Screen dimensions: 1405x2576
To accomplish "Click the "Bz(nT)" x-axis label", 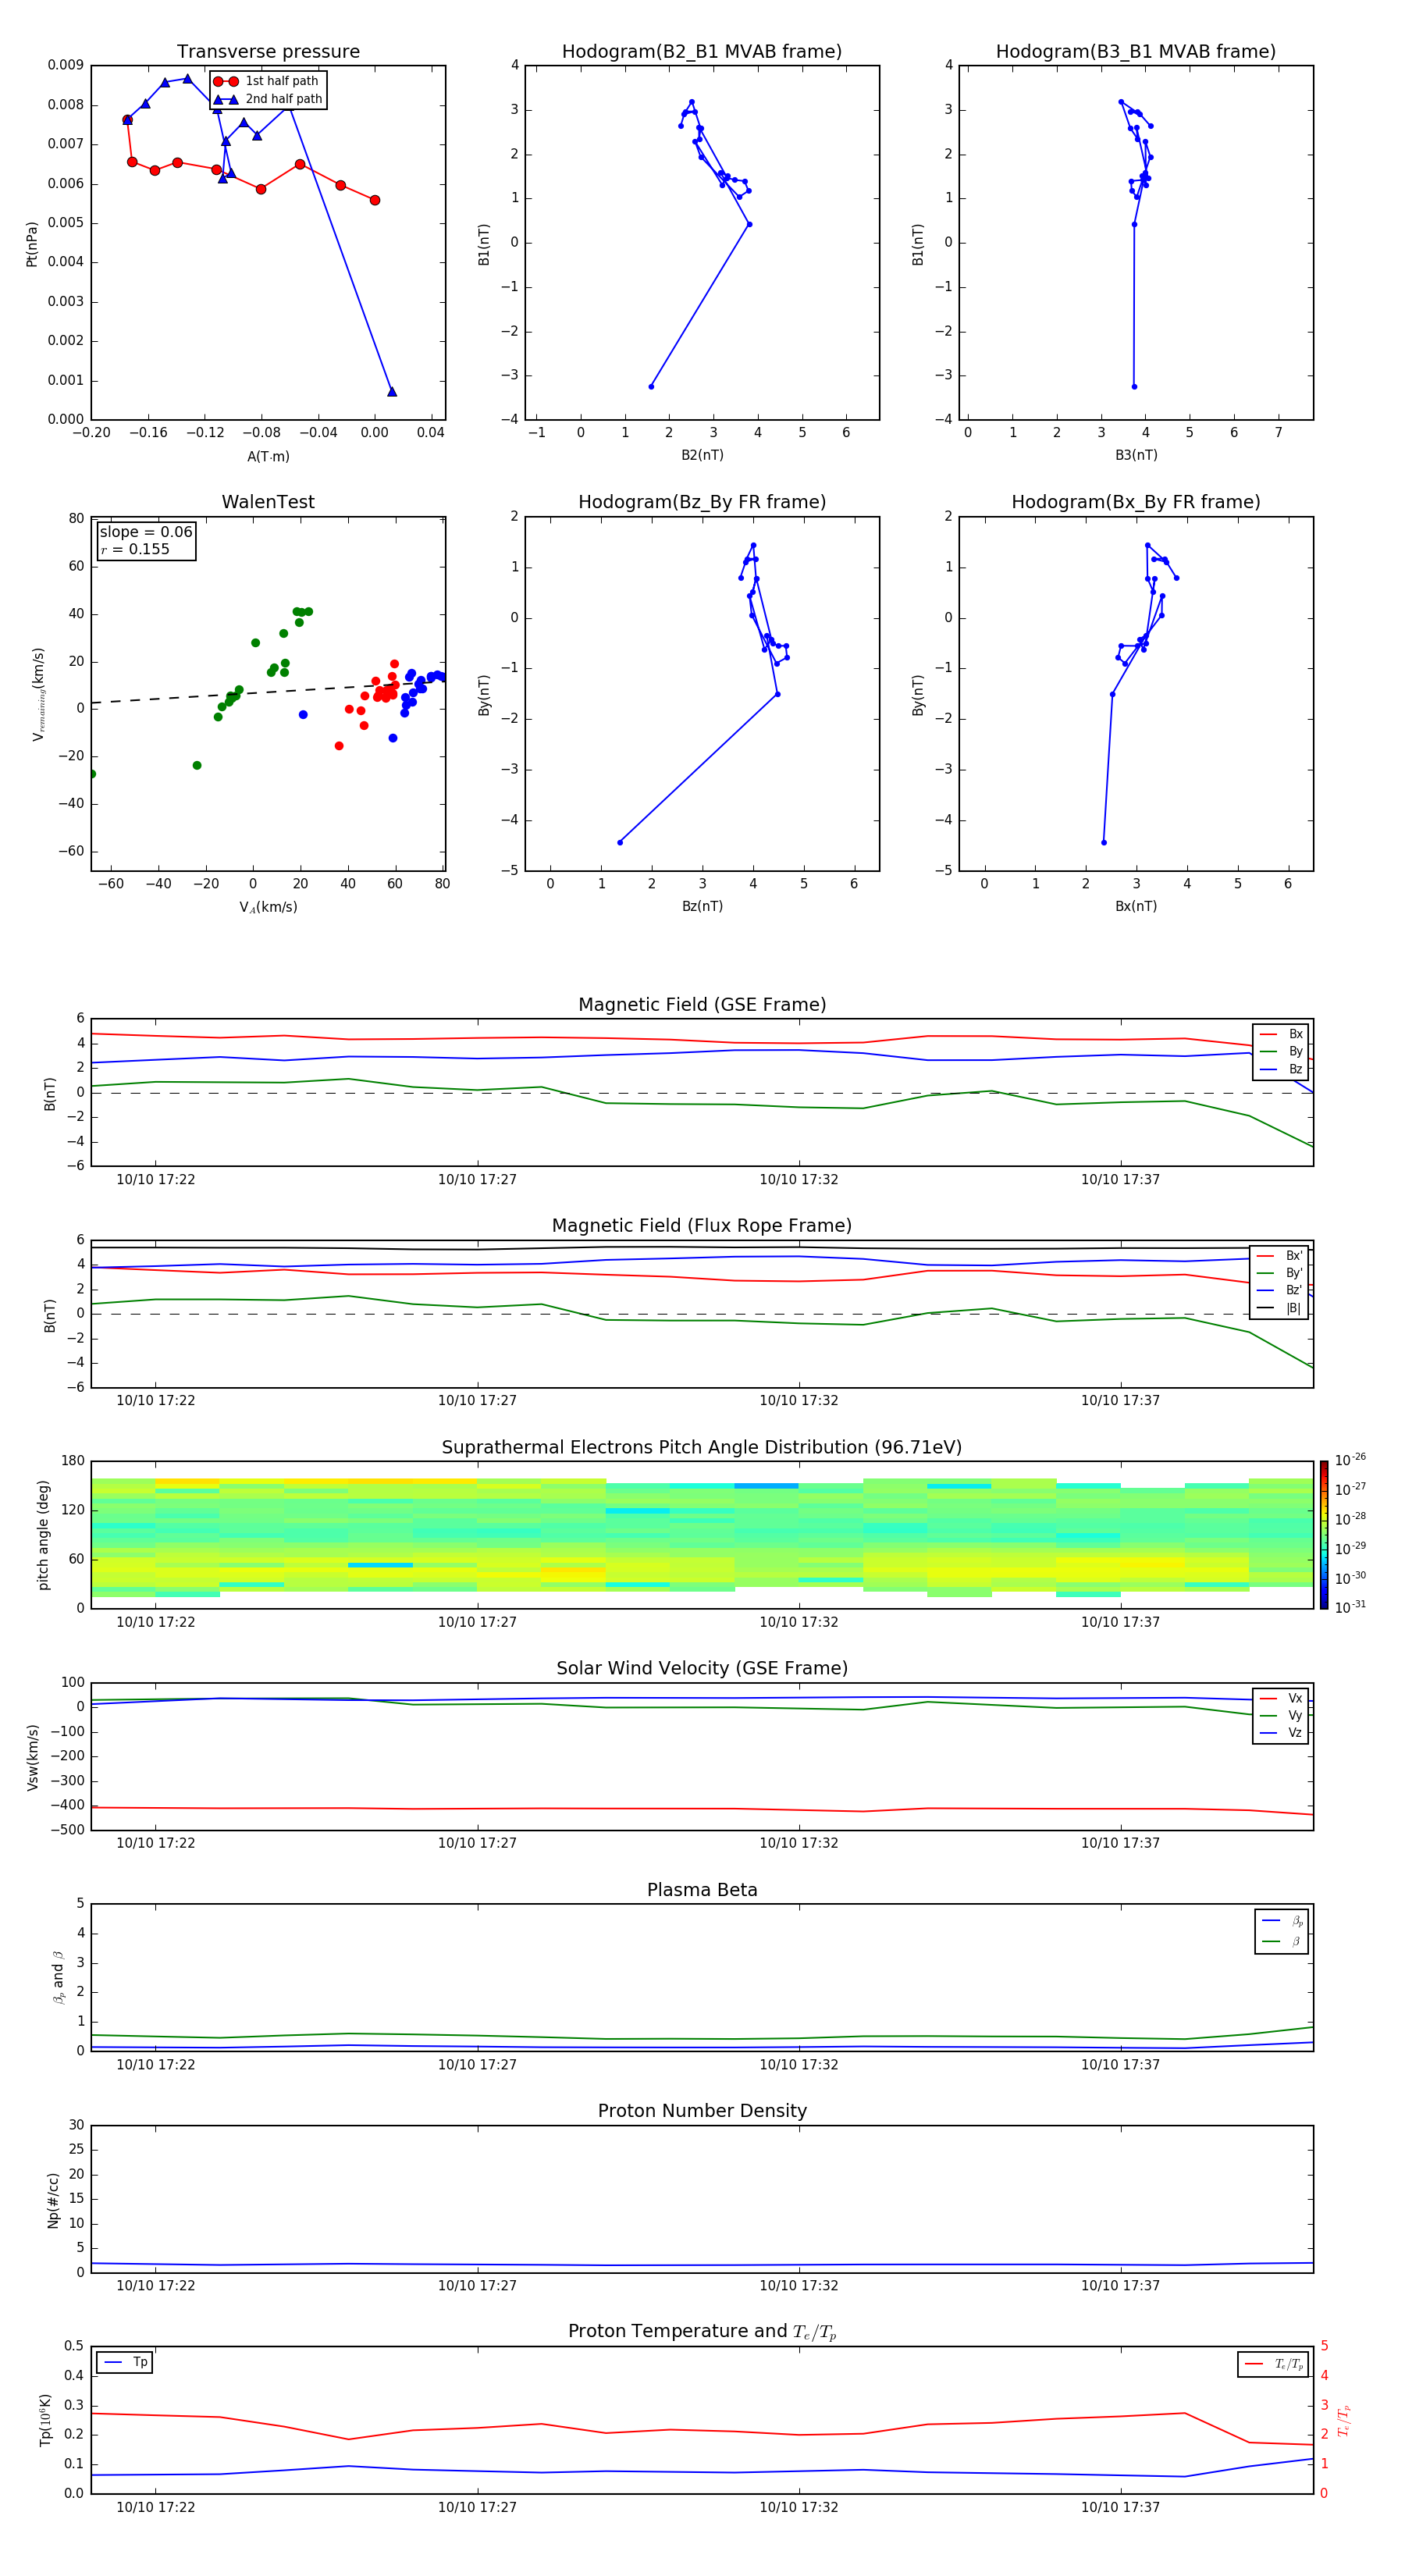I will (702, 906).
